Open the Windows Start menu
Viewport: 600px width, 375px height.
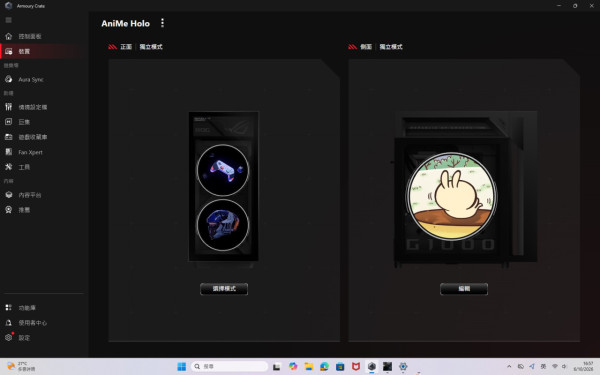[x=182, y=367]
